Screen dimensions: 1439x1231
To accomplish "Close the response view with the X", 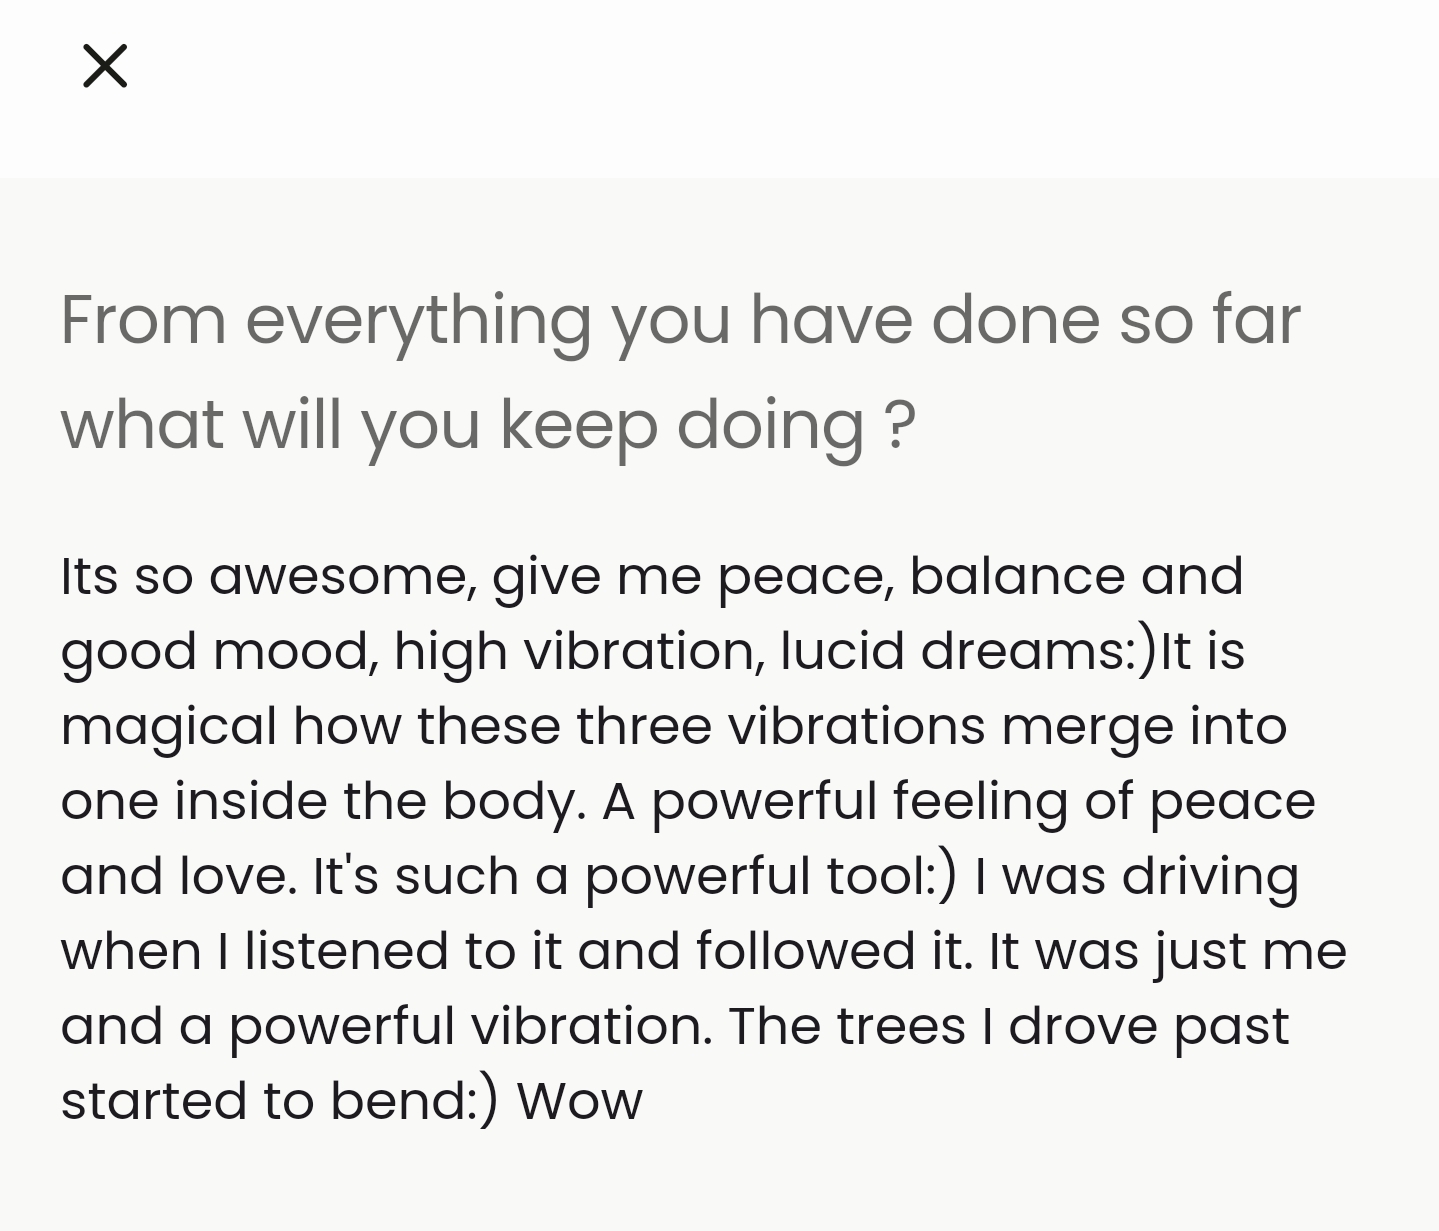I will pos(105,66).
